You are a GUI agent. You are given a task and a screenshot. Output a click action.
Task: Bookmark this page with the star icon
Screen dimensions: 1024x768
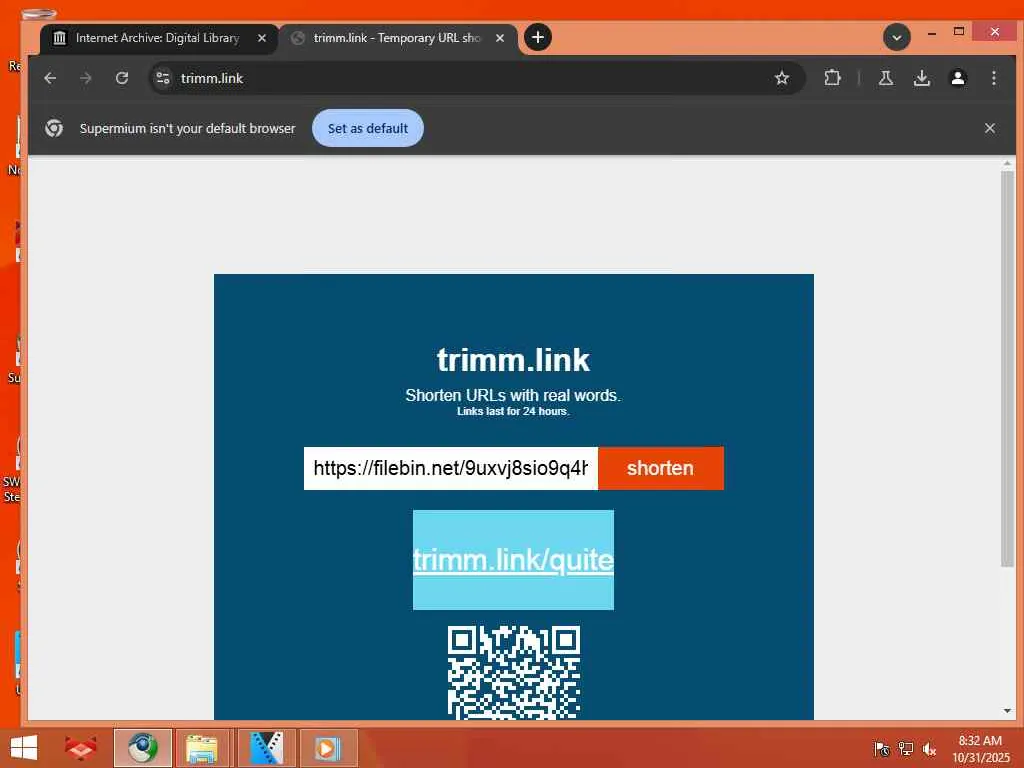(x=782, y=78)
